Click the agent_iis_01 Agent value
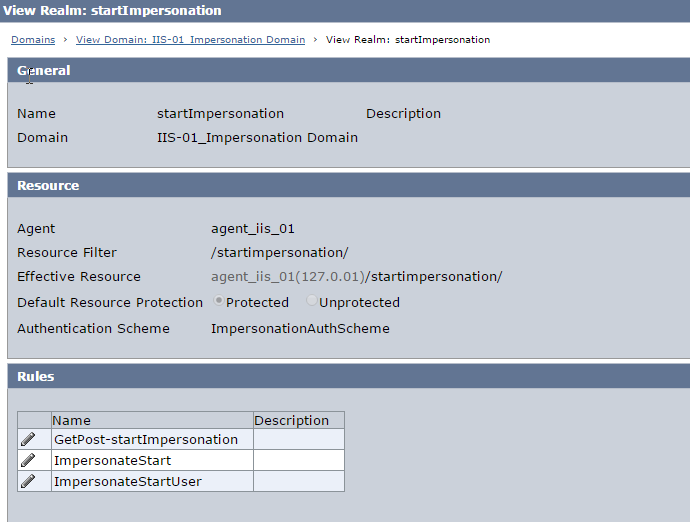This screenshot has height=522, width=690. pos(253,229)
